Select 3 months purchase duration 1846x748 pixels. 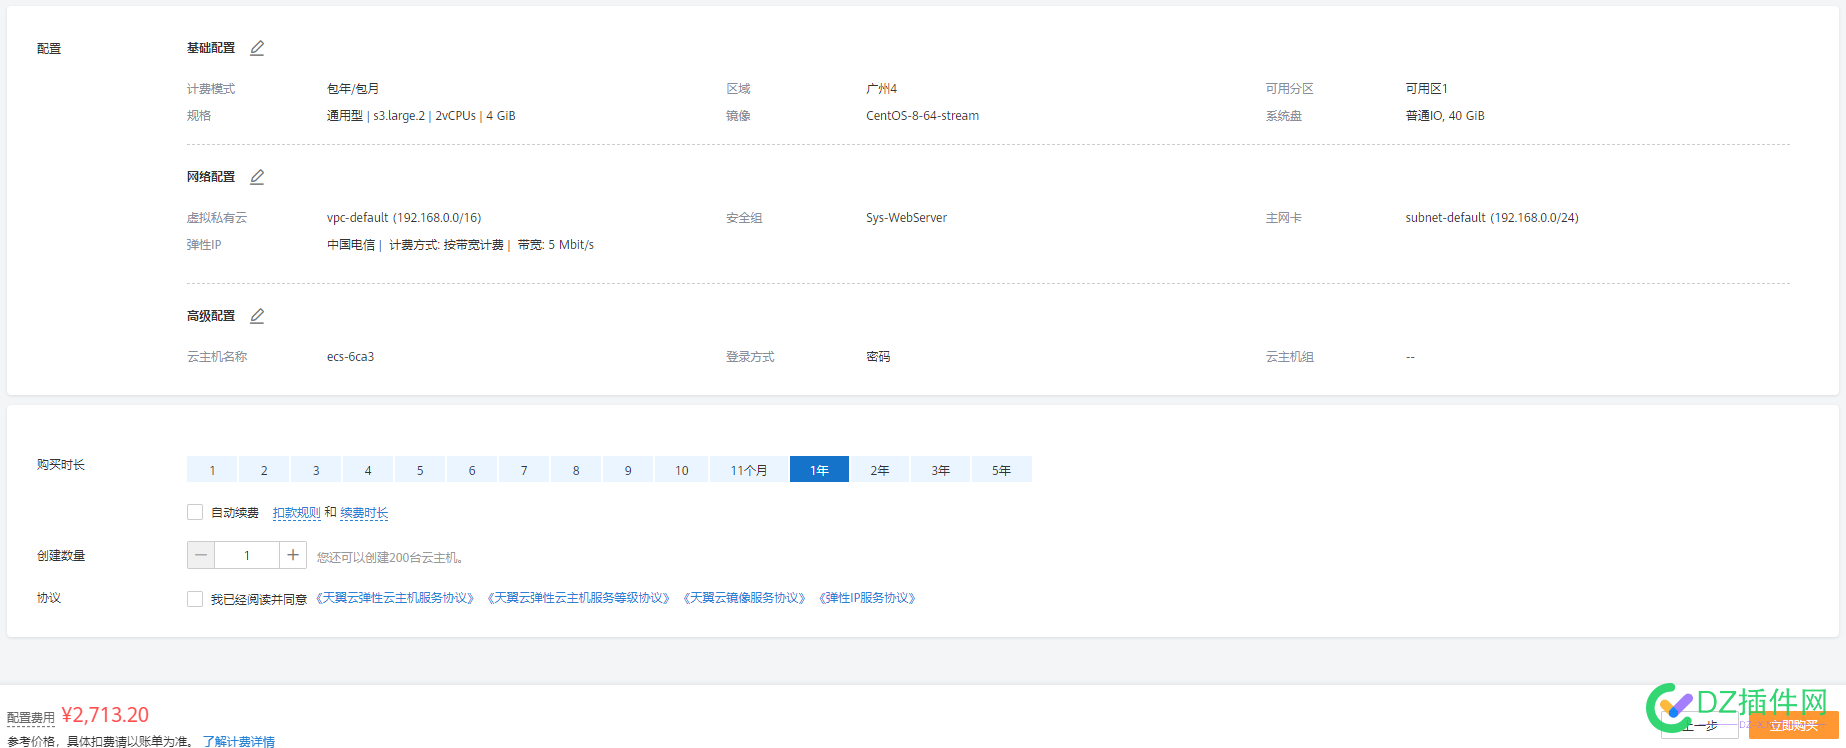point(316,469)
